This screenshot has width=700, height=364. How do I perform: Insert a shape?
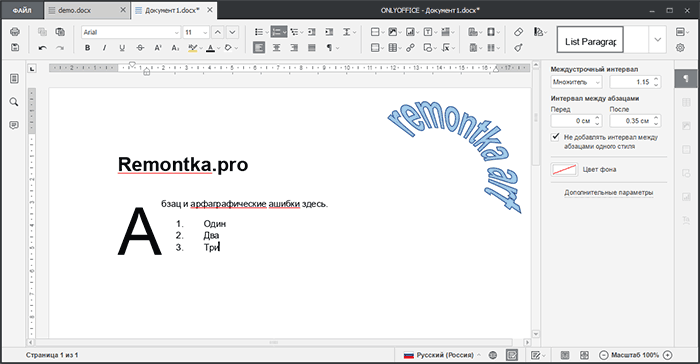click(x=428, y=48)
